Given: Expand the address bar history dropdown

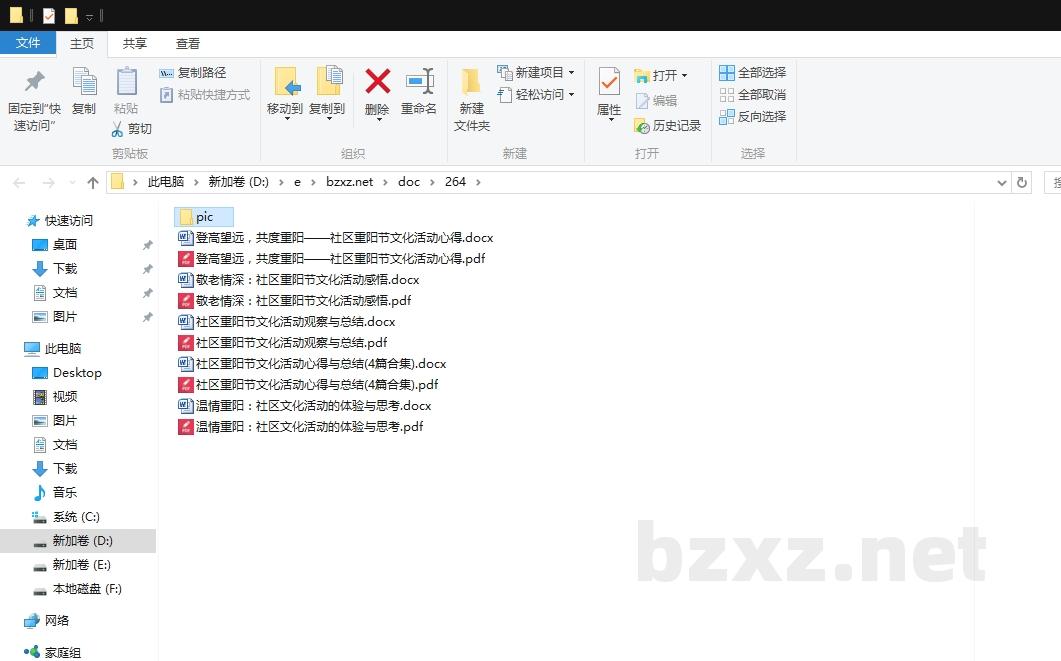Looking at the screenshot, I should [x=1002, y=182].
